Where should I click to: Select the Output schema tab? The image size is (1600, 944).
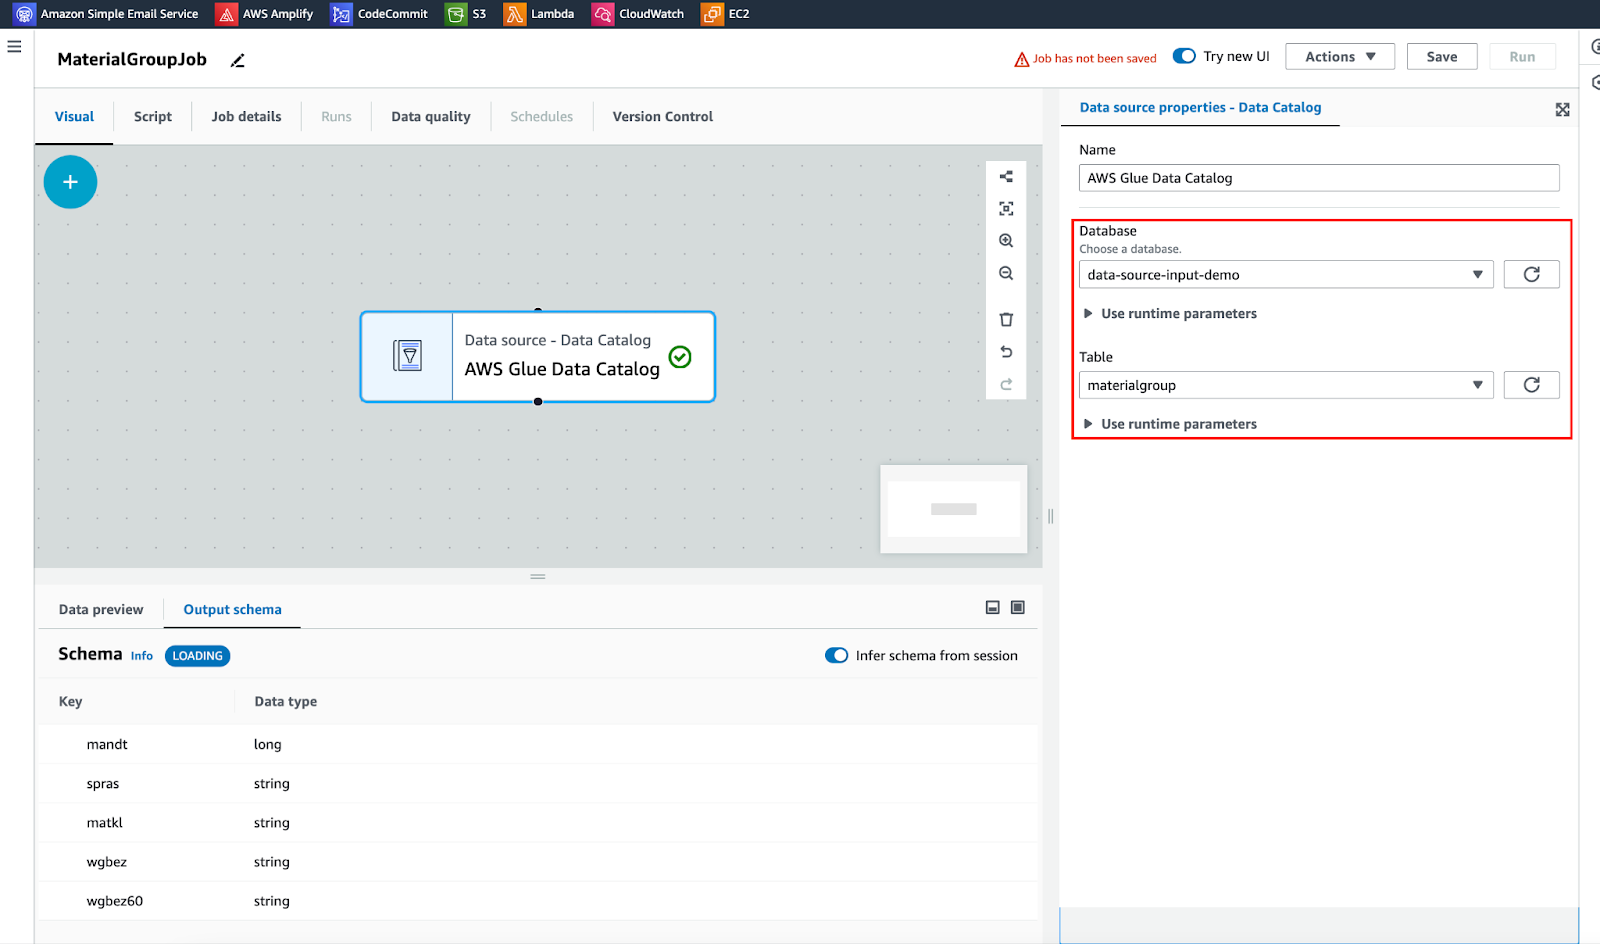coord(232,610)
